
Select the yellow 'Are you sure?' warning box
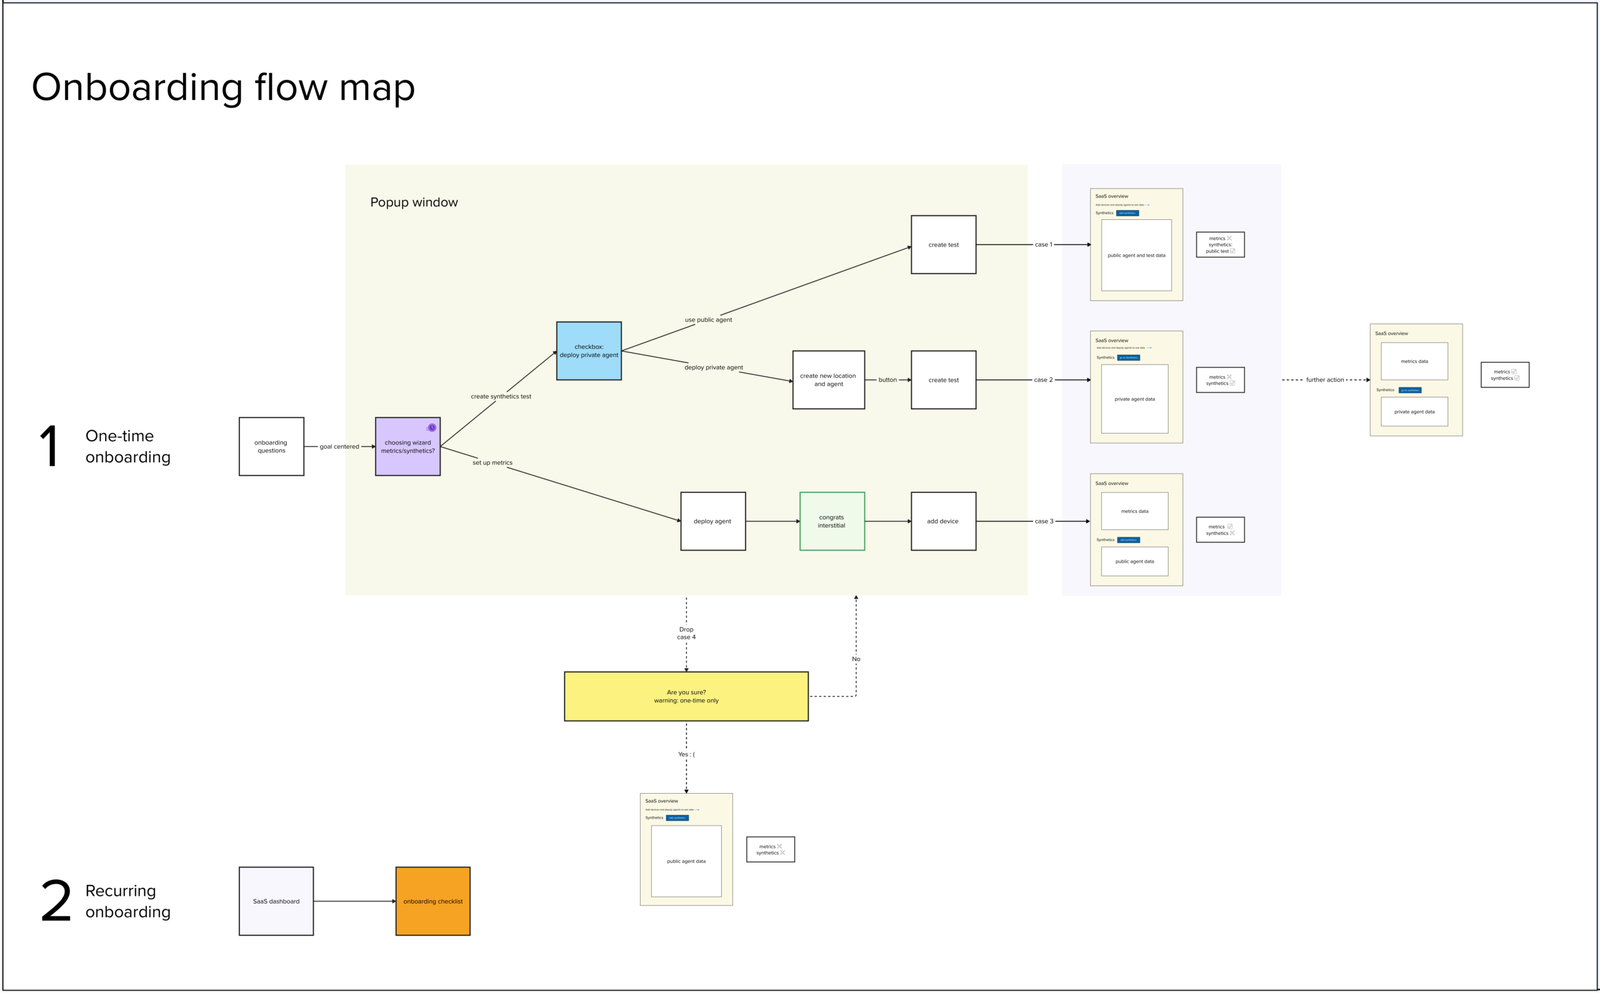[x=686, y=696]
